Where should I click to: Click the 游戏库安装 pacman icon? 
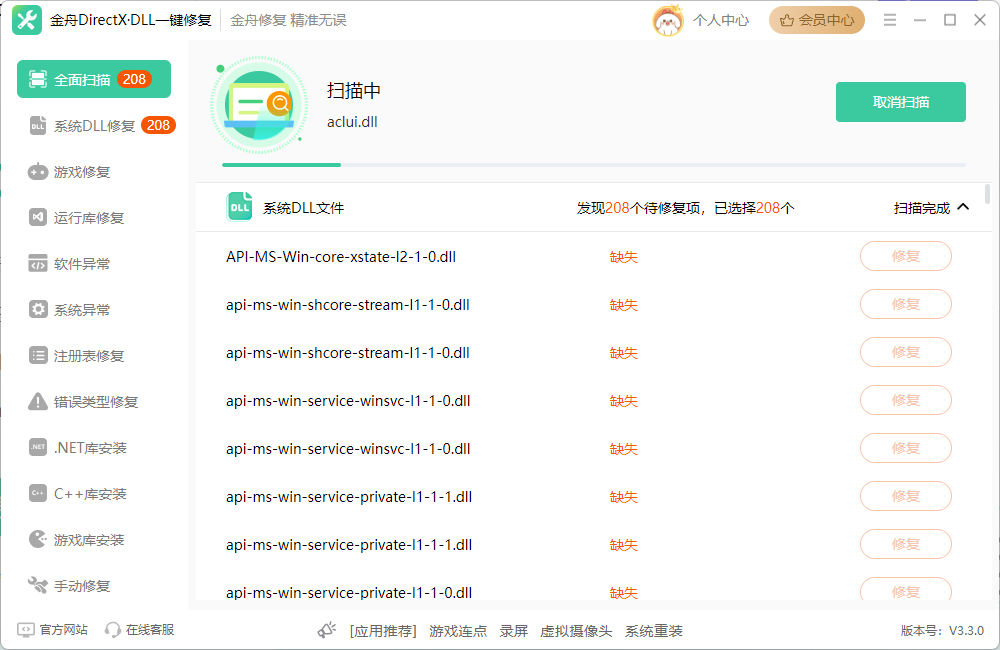coord(38,539)
